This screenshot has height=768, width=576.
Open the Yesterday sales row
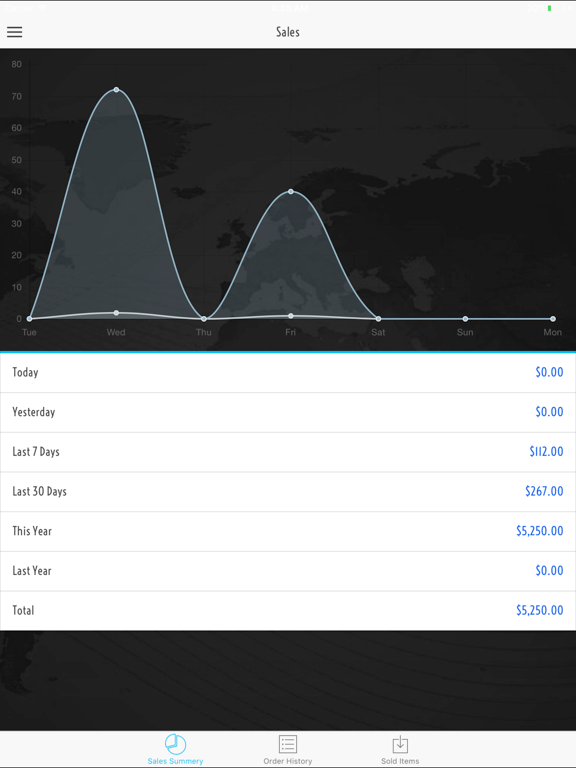tap(288, 412)
